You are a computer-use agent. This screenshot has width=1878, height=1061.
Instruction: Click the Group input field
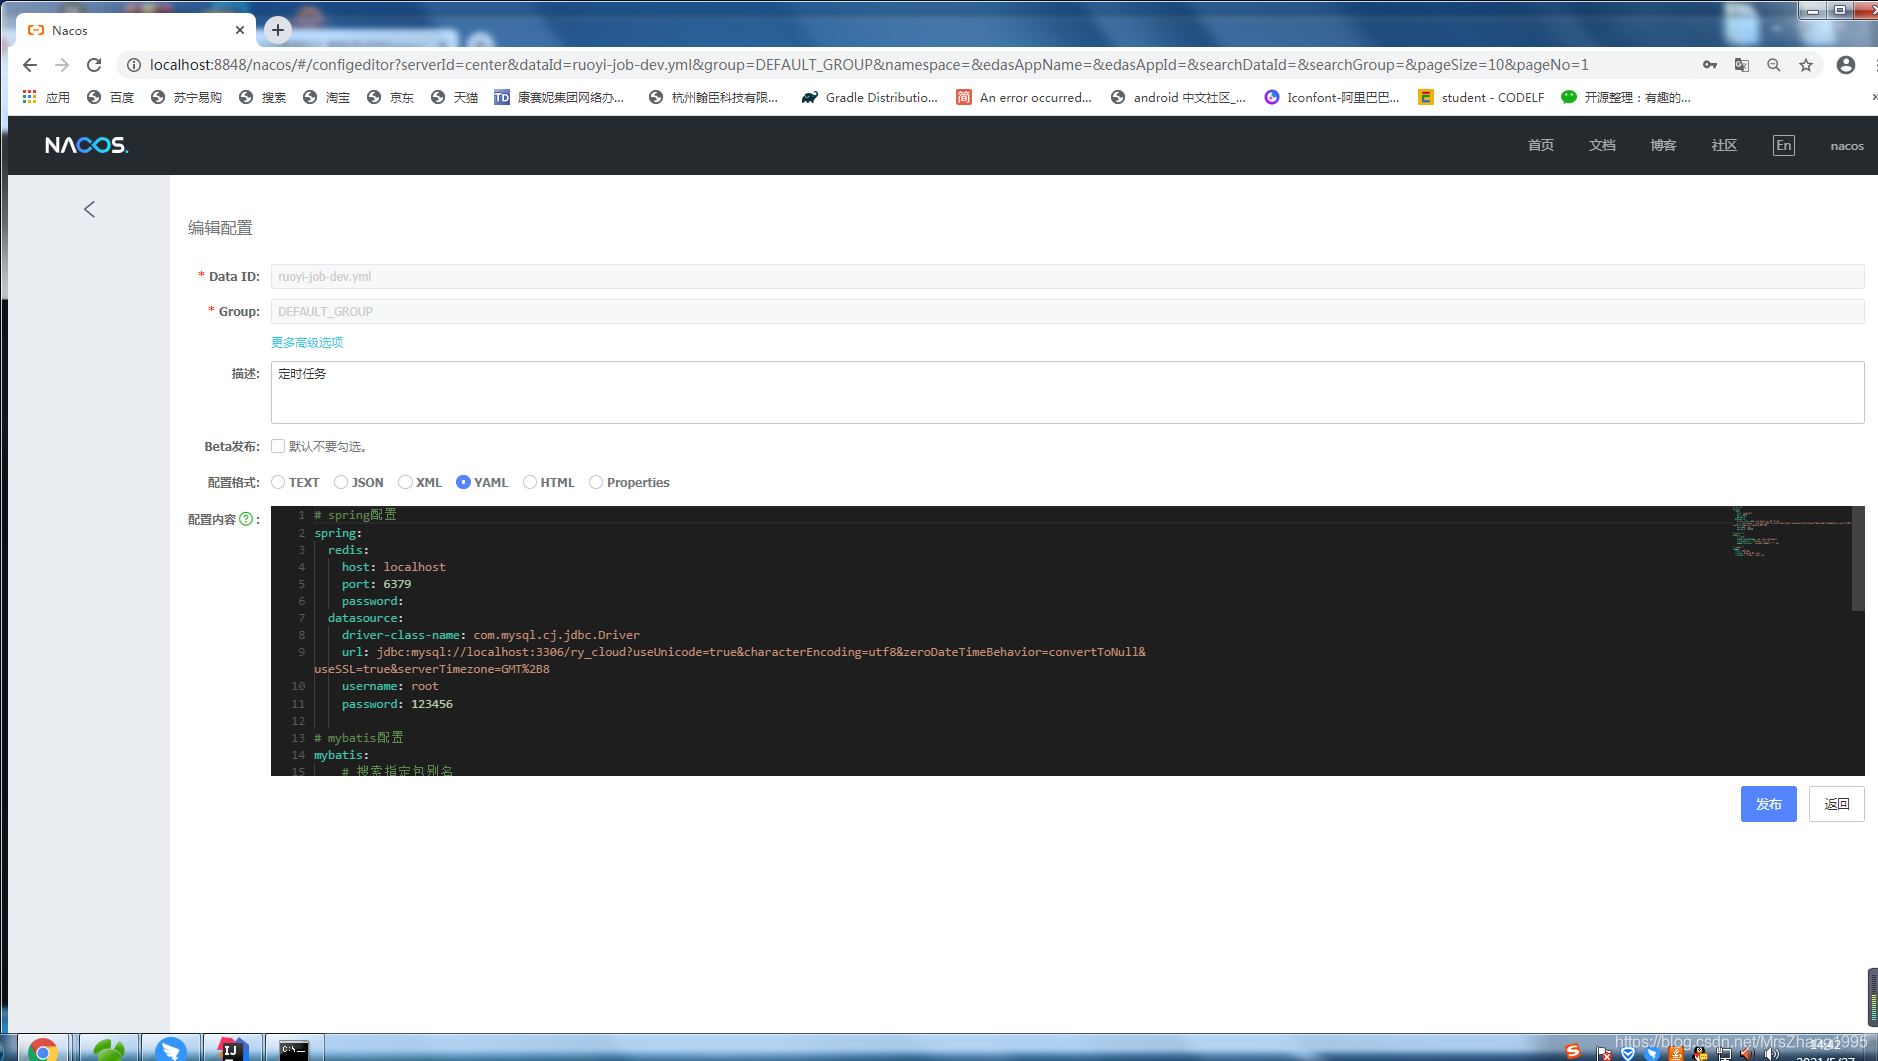tap(1067, 311)
